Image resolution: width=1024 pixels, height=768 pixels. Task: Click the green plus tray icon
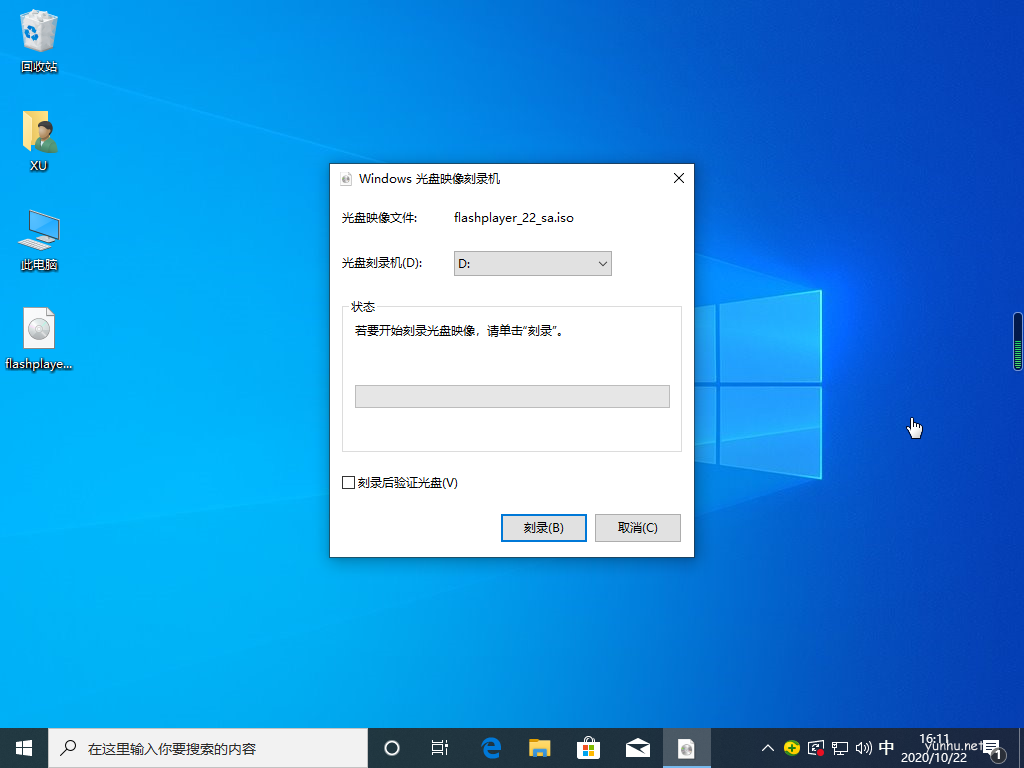click(792, 748)
